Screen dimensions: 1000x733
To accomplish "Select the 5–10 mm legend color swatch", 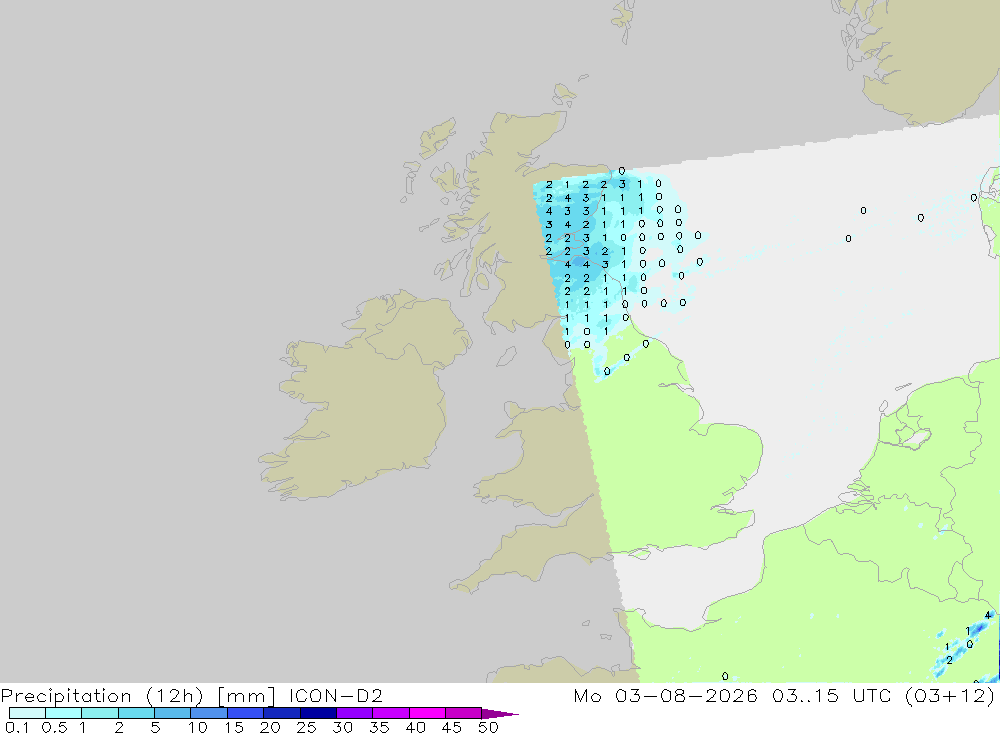I will (172, 713).
